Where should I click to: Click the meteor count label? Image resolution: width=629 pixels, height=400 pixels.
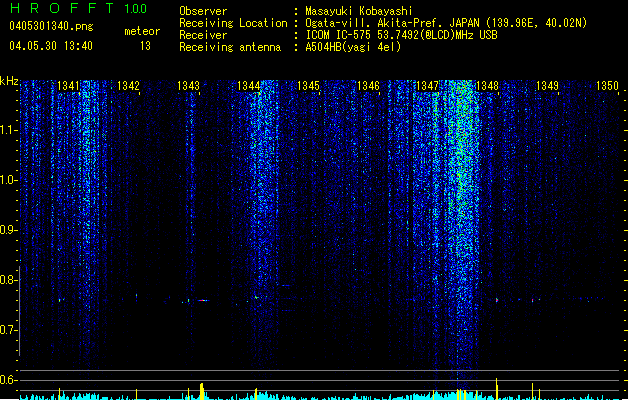point(142,31)
